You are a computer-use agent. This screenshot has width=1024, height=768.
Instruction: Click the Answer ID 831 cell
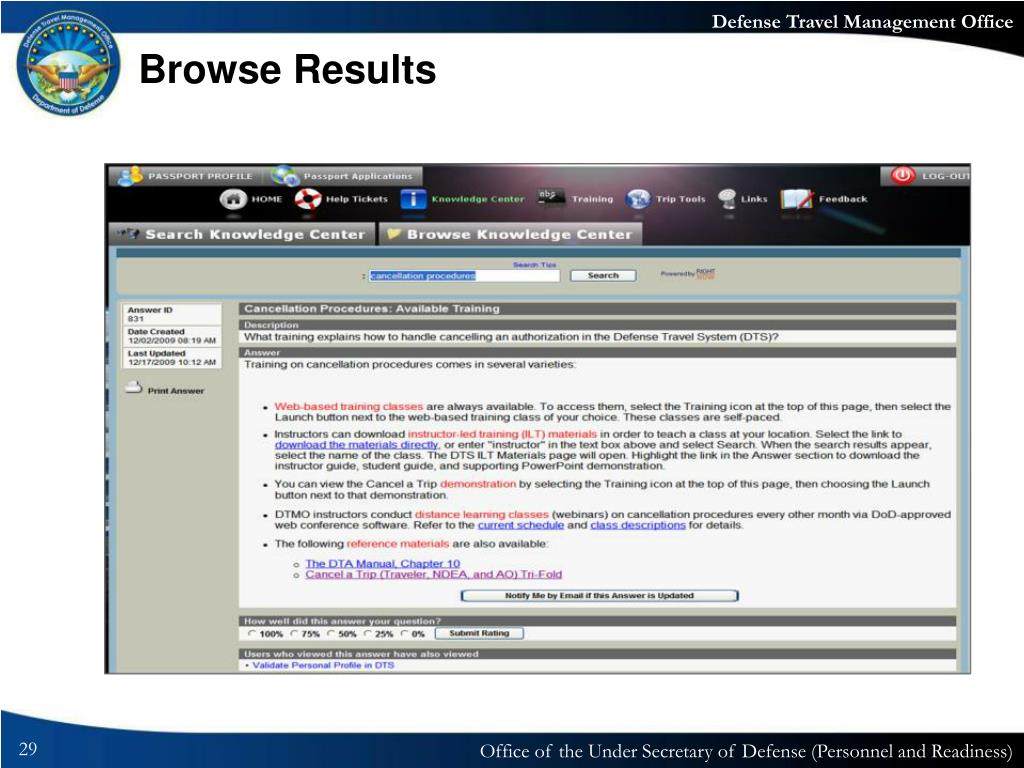coord(172,315)
